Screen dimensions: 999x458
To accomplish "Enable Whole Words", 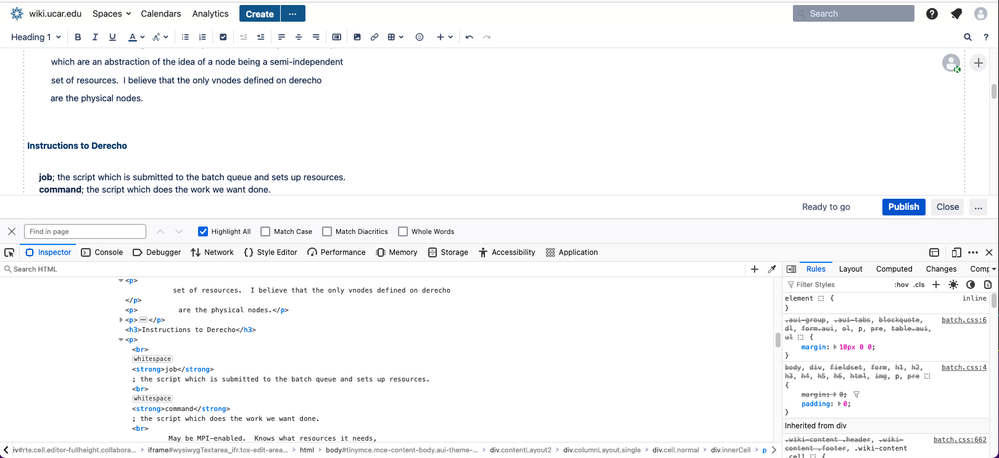I will (x=403, y=231).
